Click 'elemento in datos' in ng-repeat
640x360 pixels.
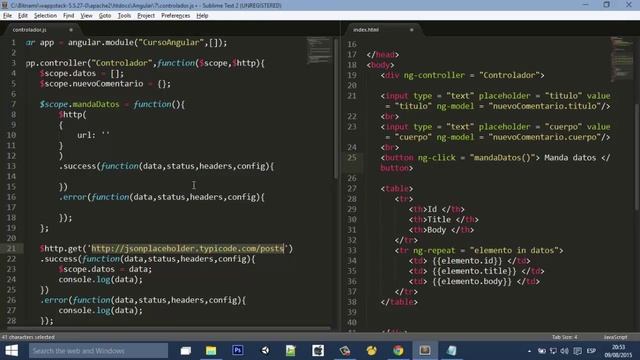click(514, 250)
